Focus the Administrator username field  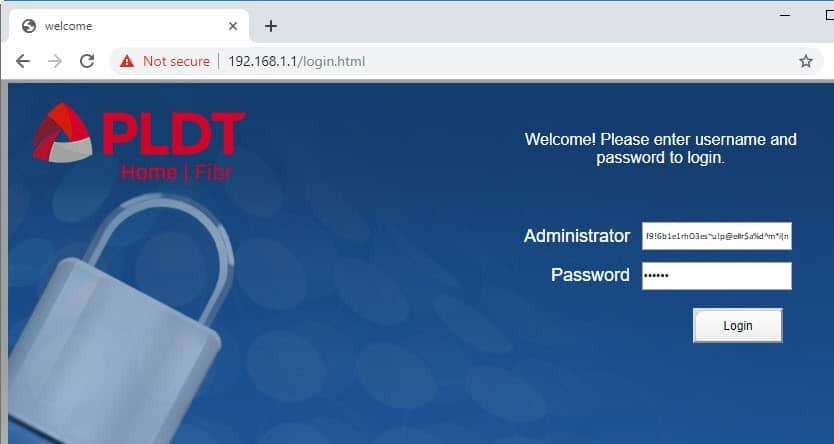(x=716, y=236)
